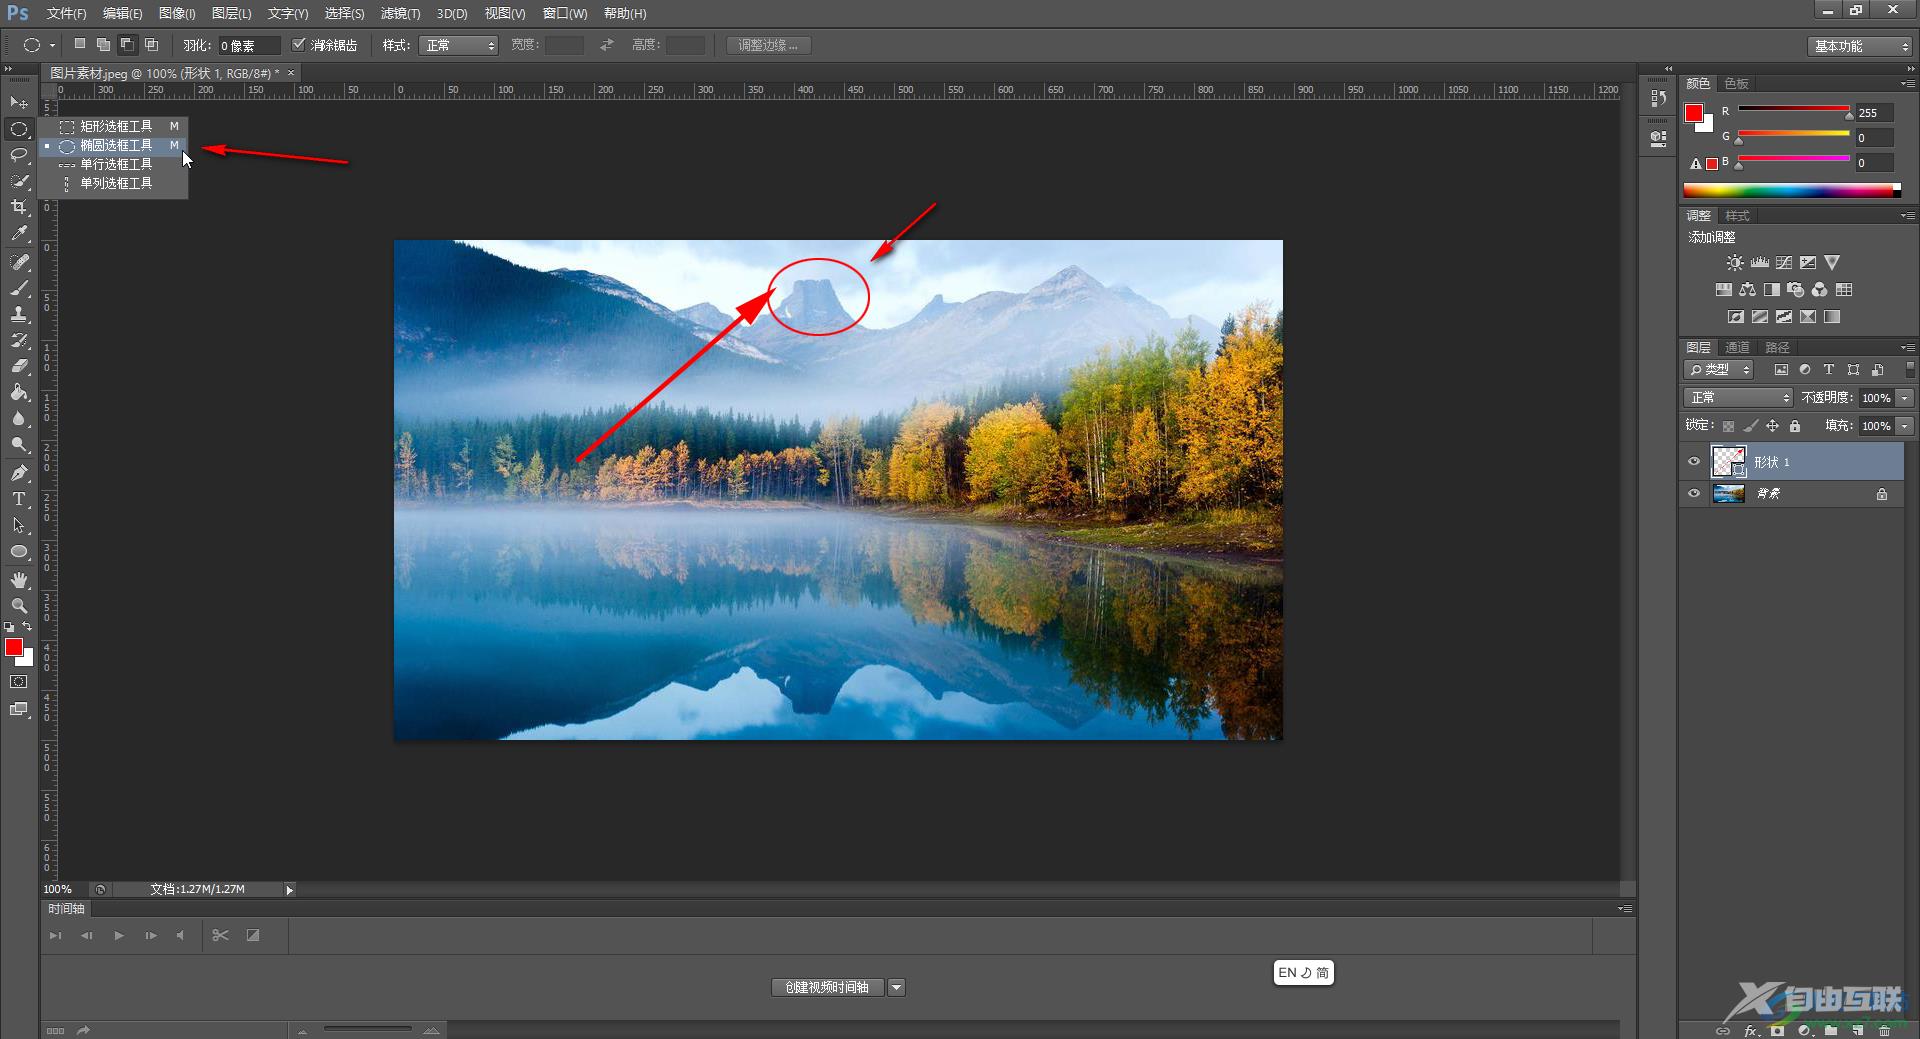Toggle Quick Mask mode
The width and height of the screenshot is (1920, 1039).
point(19,682)
